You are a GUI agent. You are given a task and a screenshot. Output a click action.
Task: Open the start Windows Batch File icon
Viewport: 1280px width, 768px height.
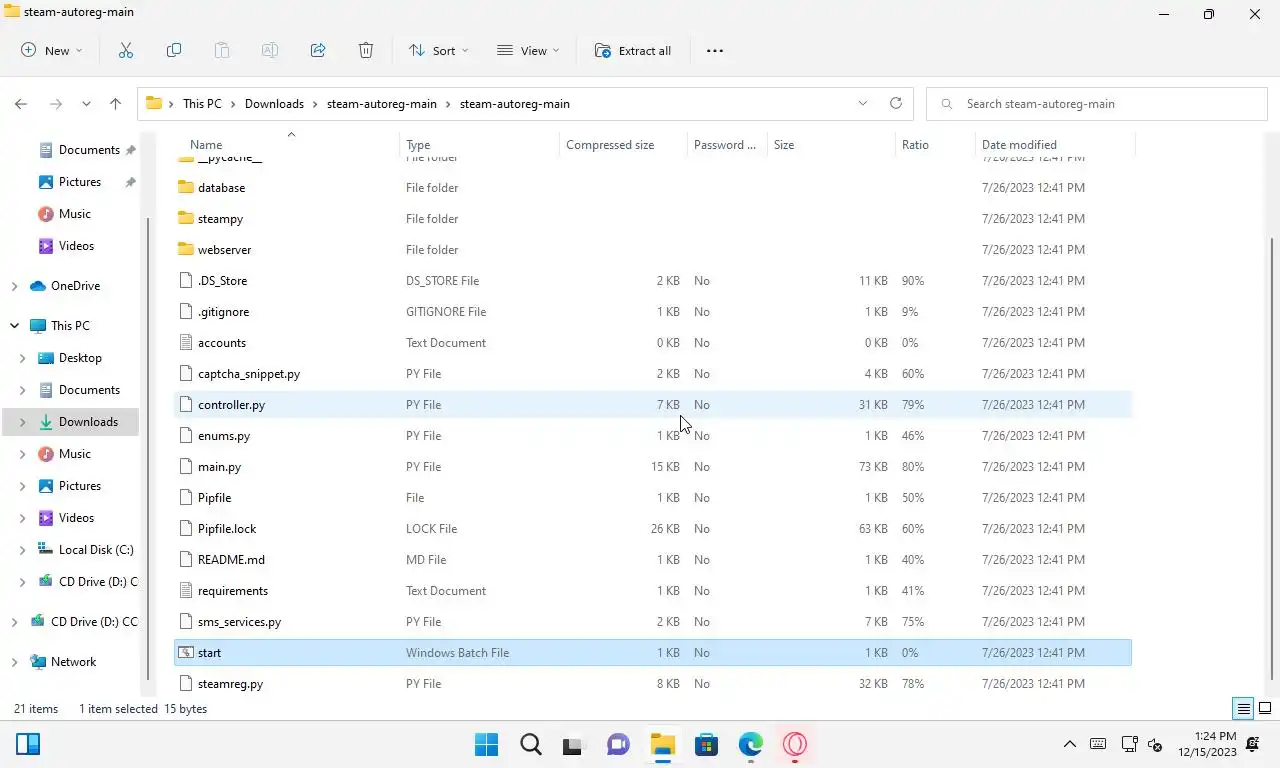pos(185,653)
